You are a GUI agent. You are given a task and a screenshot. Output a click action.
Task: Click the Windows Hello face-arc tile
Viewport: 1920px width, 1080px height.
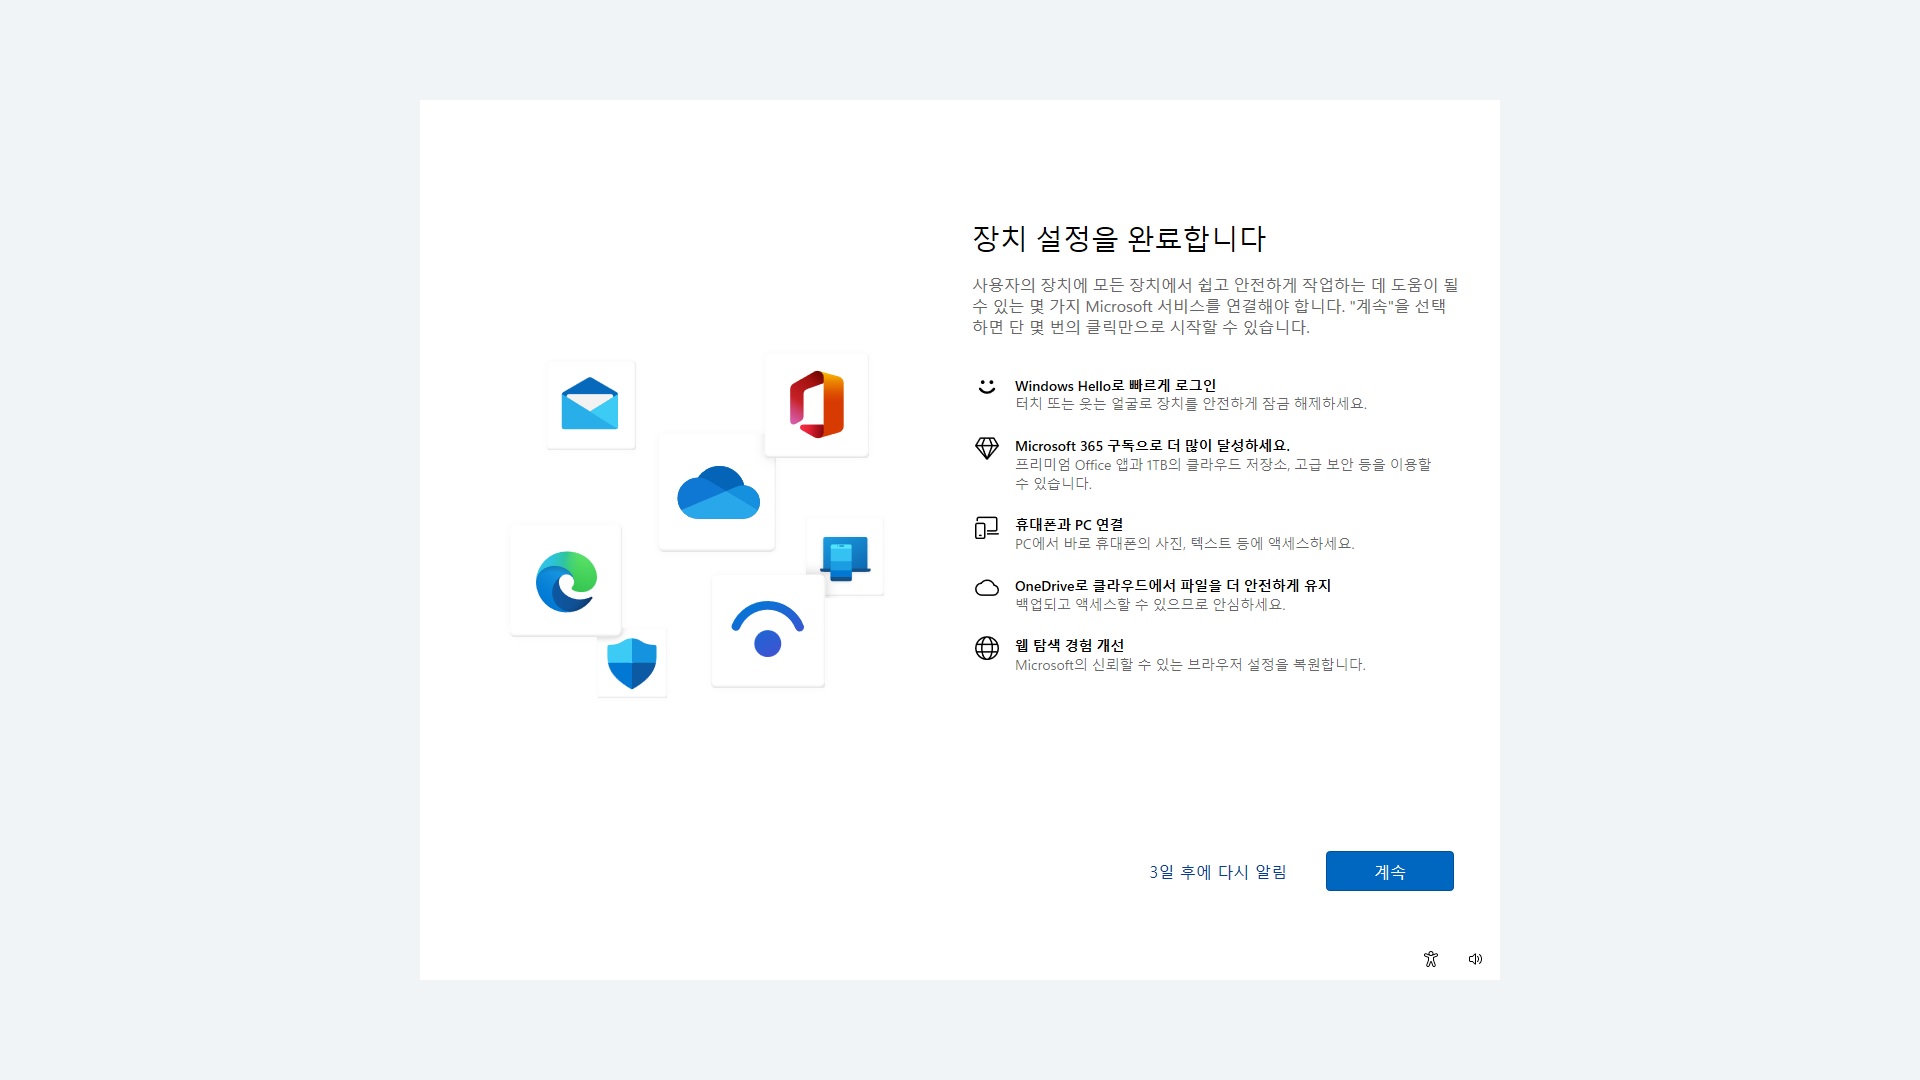(x=767, y=630)
